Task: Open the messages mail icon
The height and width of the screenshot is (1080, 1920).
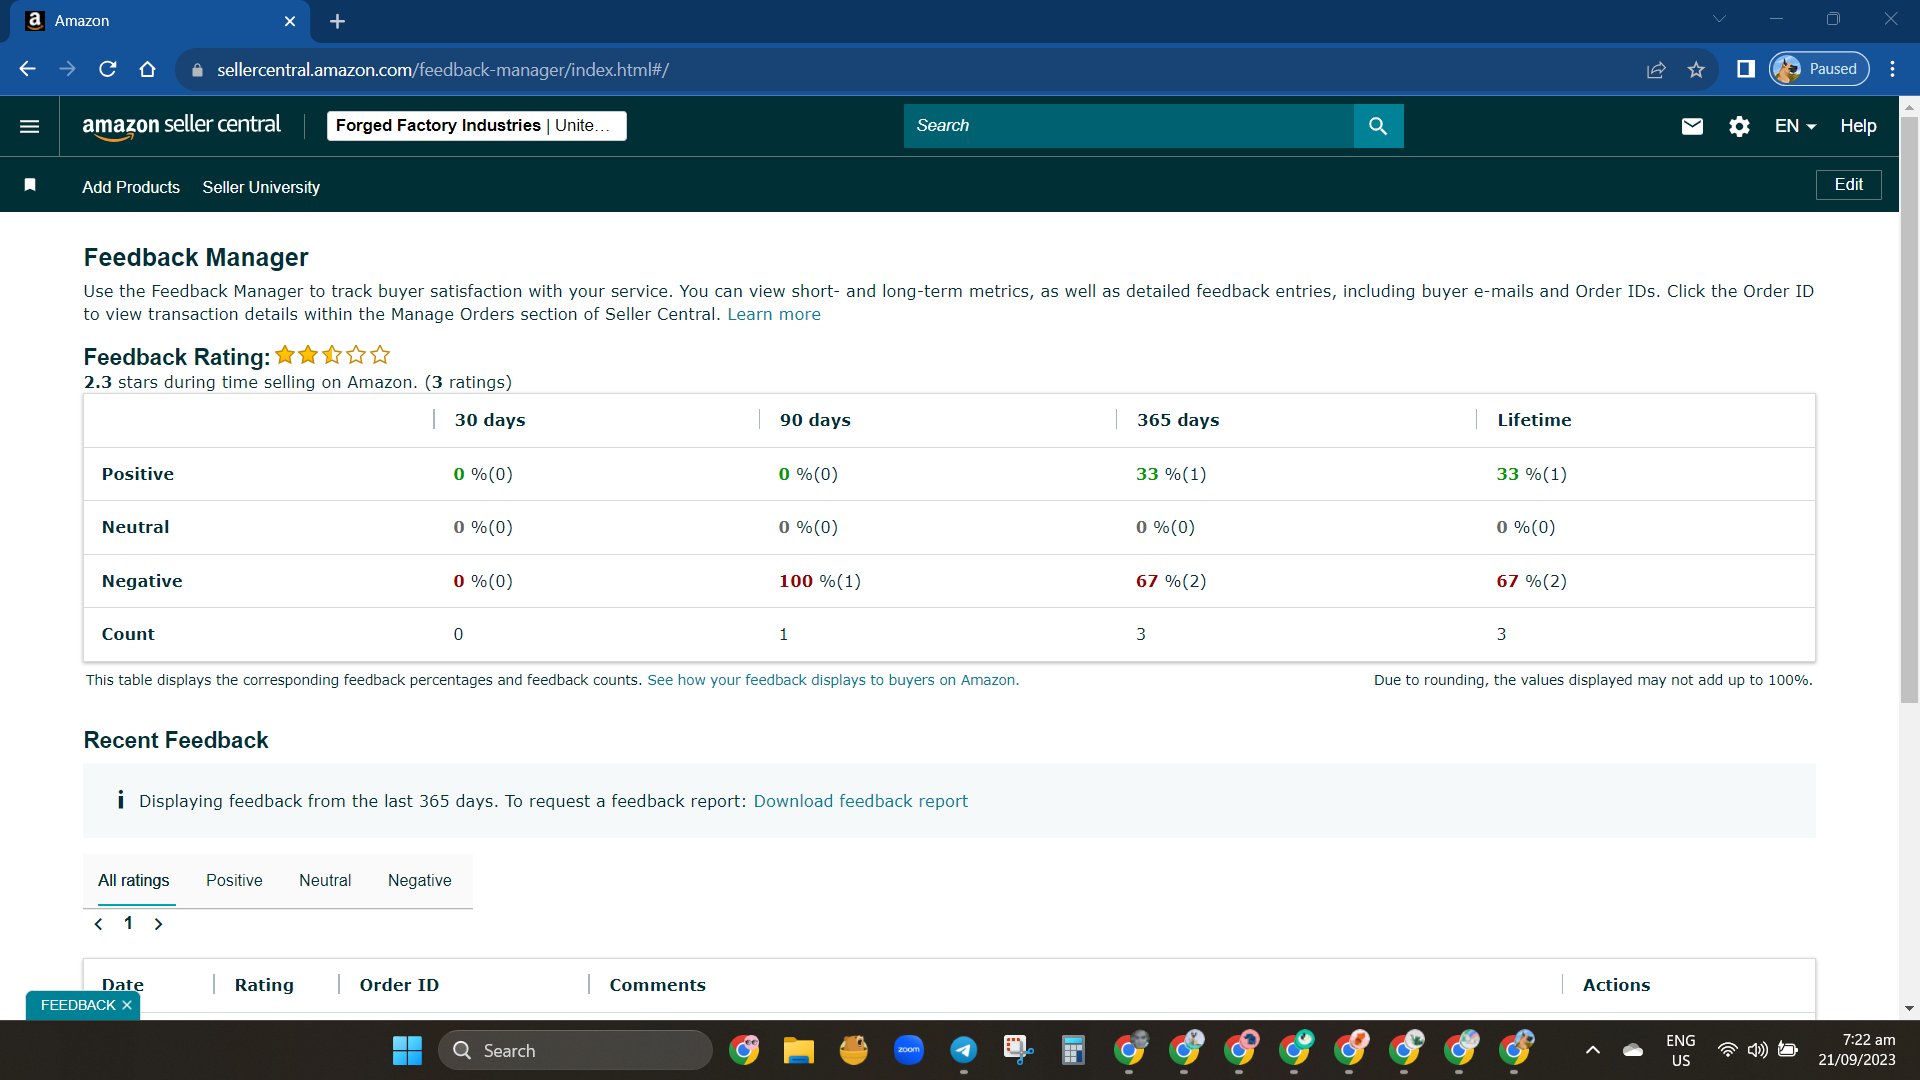Action: (1692, 126)
